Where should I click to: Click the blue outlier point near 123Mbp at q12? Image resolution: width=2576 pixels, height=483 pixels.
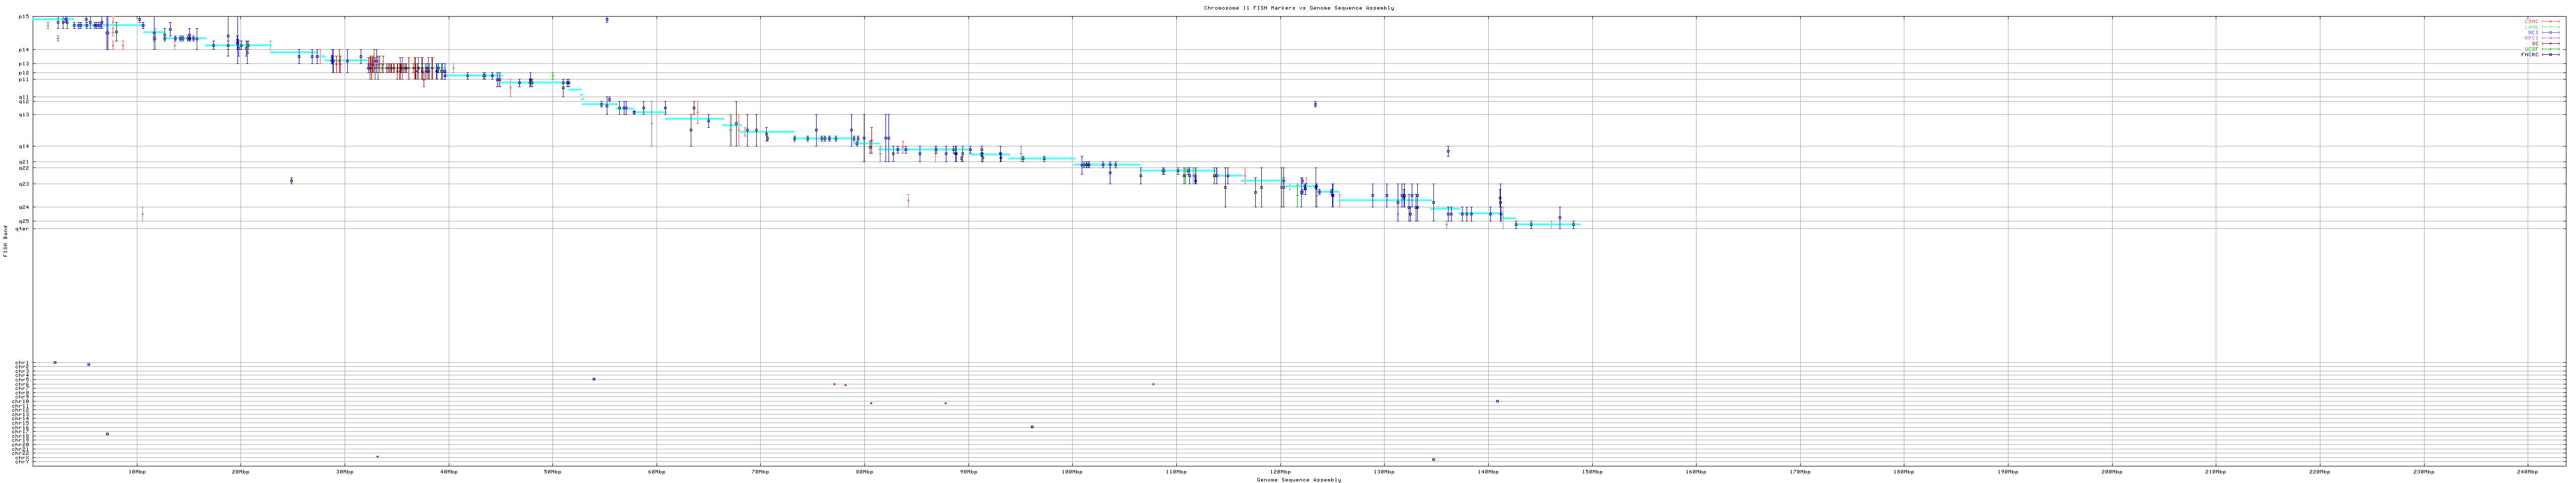(1315, 104)
